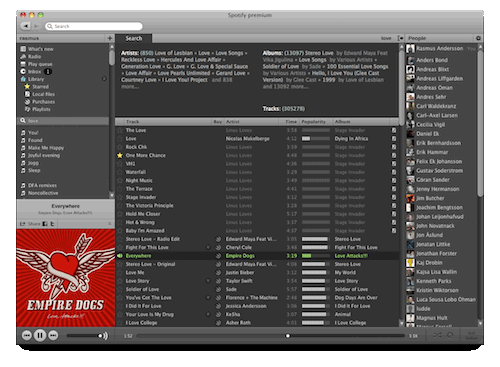Viewport: 500px width, 367px height.
Task: Share current track on Facebook
Action: point(45,224)
